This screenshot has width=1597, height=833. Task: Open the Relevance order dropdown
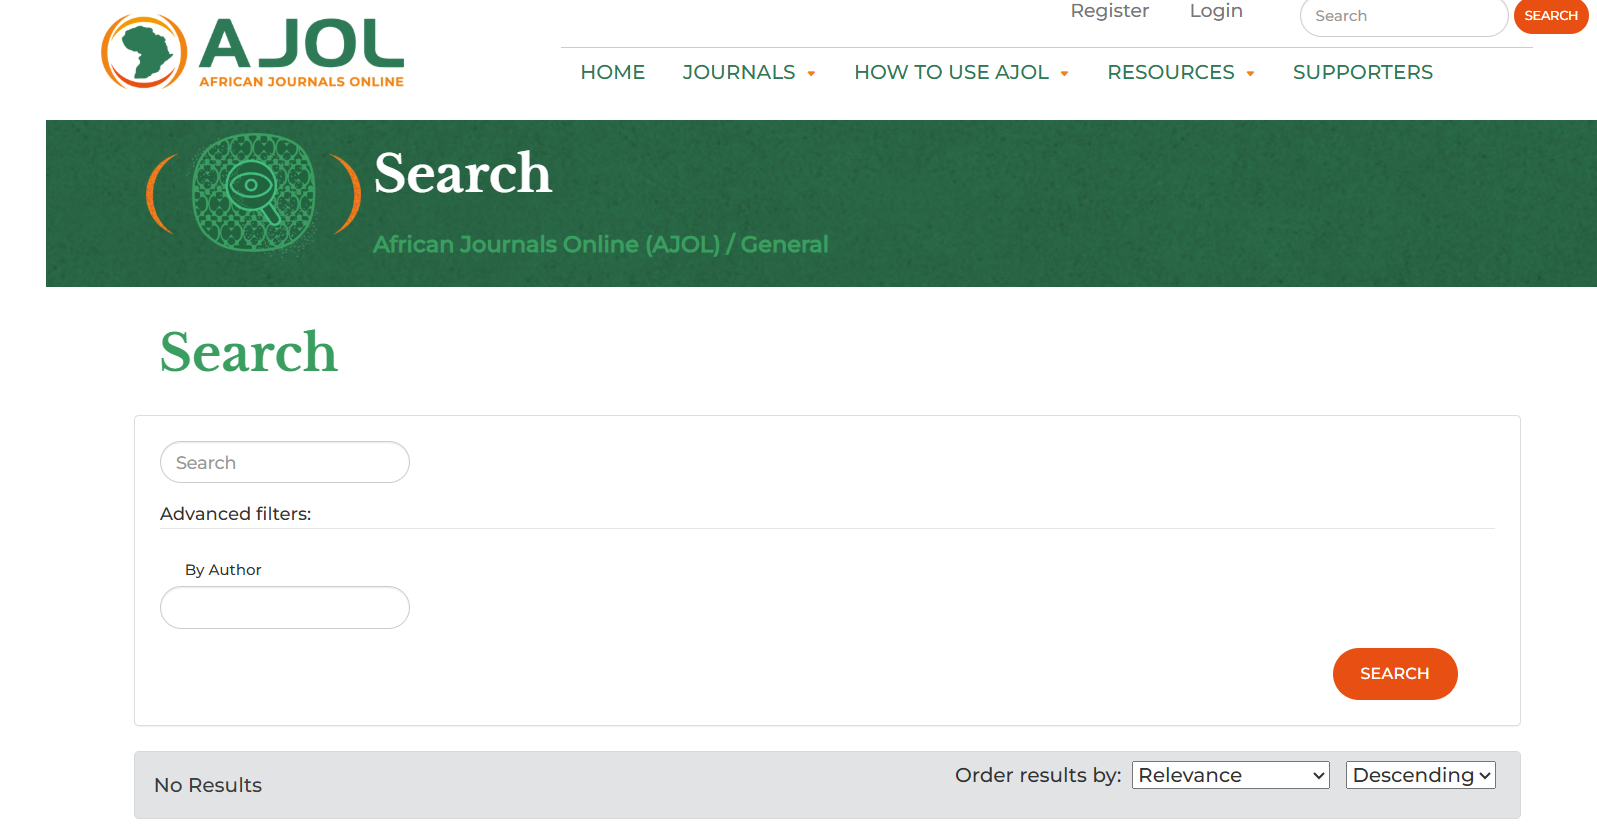point(1230,775)
